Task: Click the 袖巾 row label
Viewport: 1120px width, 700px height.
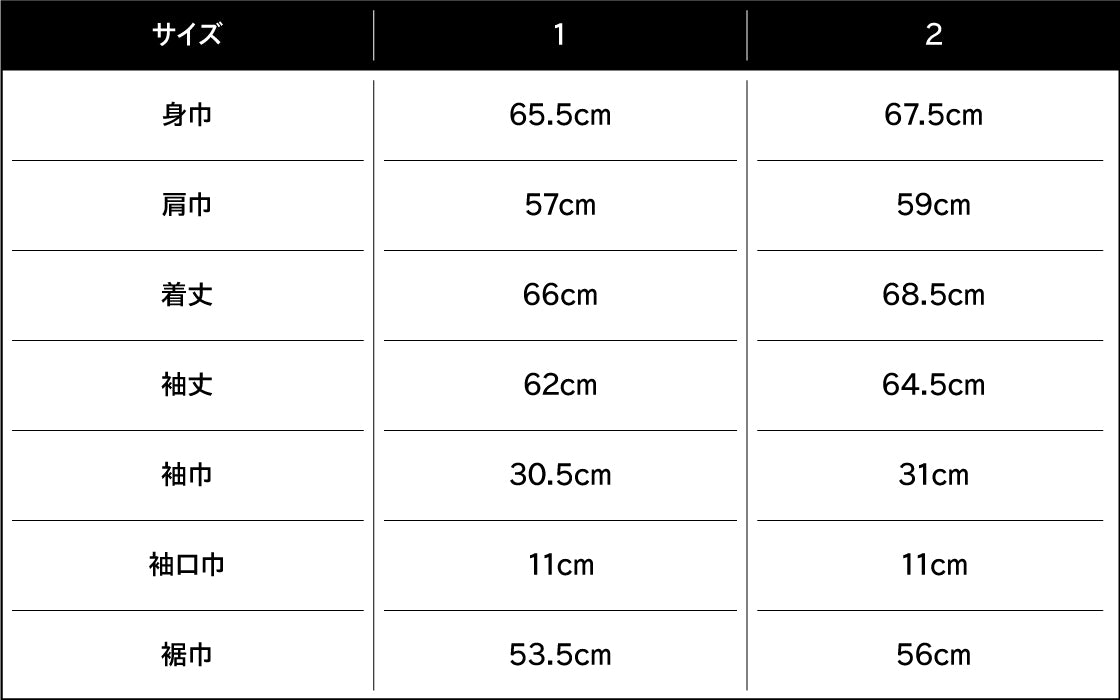Action: click(x=187, y=475)
